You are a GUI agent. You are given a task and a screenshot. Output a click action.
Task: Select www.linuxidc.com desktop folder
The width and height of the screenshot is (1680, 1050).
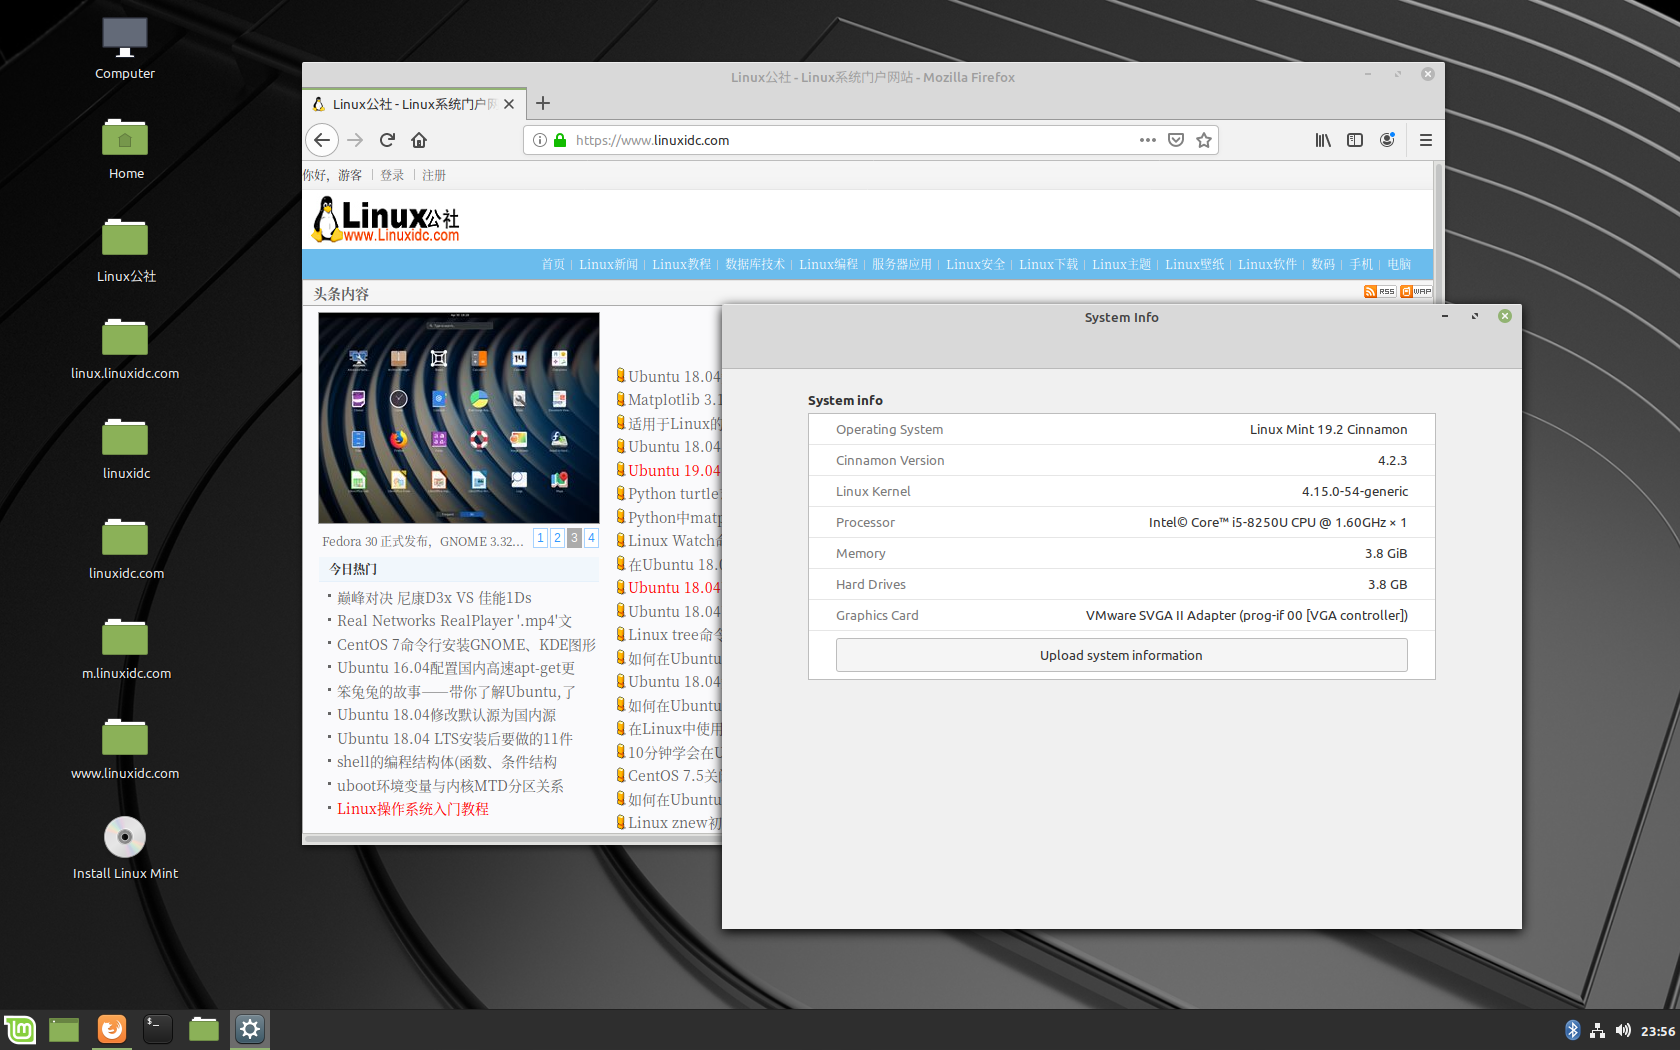[125, 749]
